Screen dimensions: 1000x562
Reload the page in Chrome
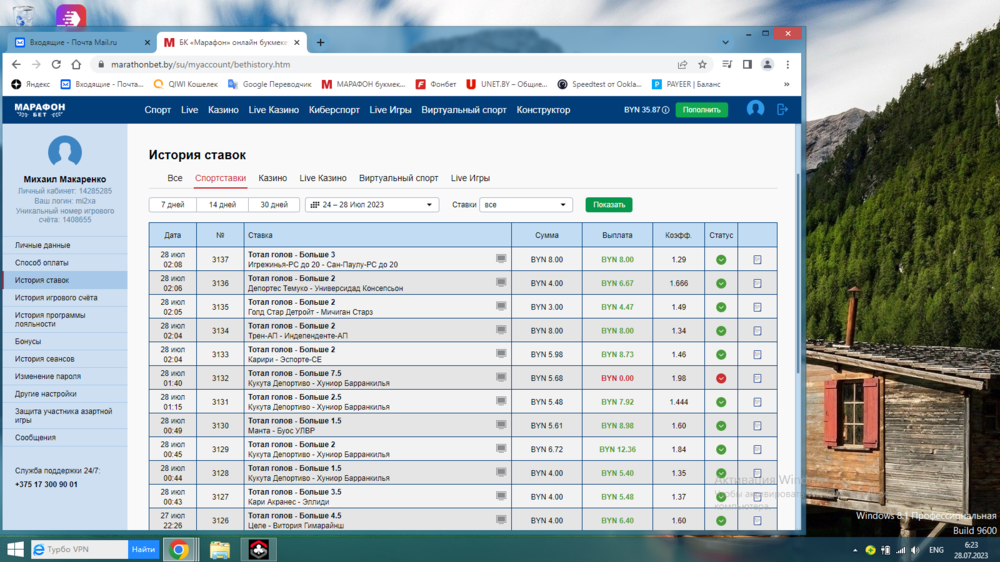point(56,64)
